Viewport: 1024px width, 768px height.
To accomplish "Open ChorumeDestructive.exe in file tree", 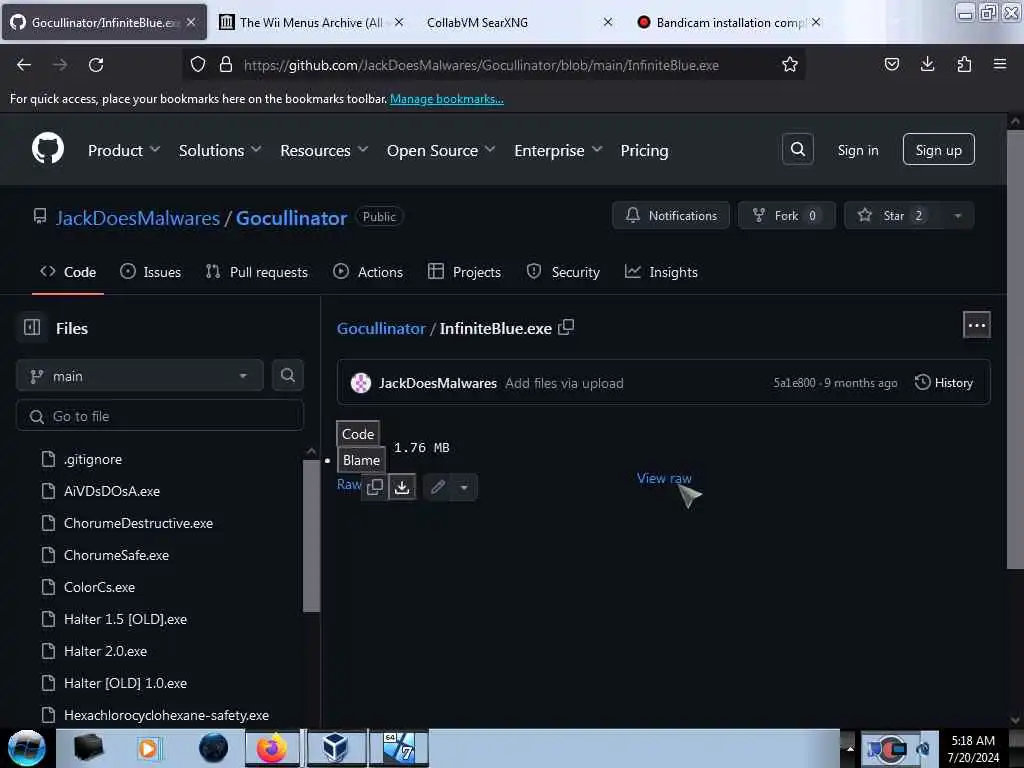I will 138,523.
